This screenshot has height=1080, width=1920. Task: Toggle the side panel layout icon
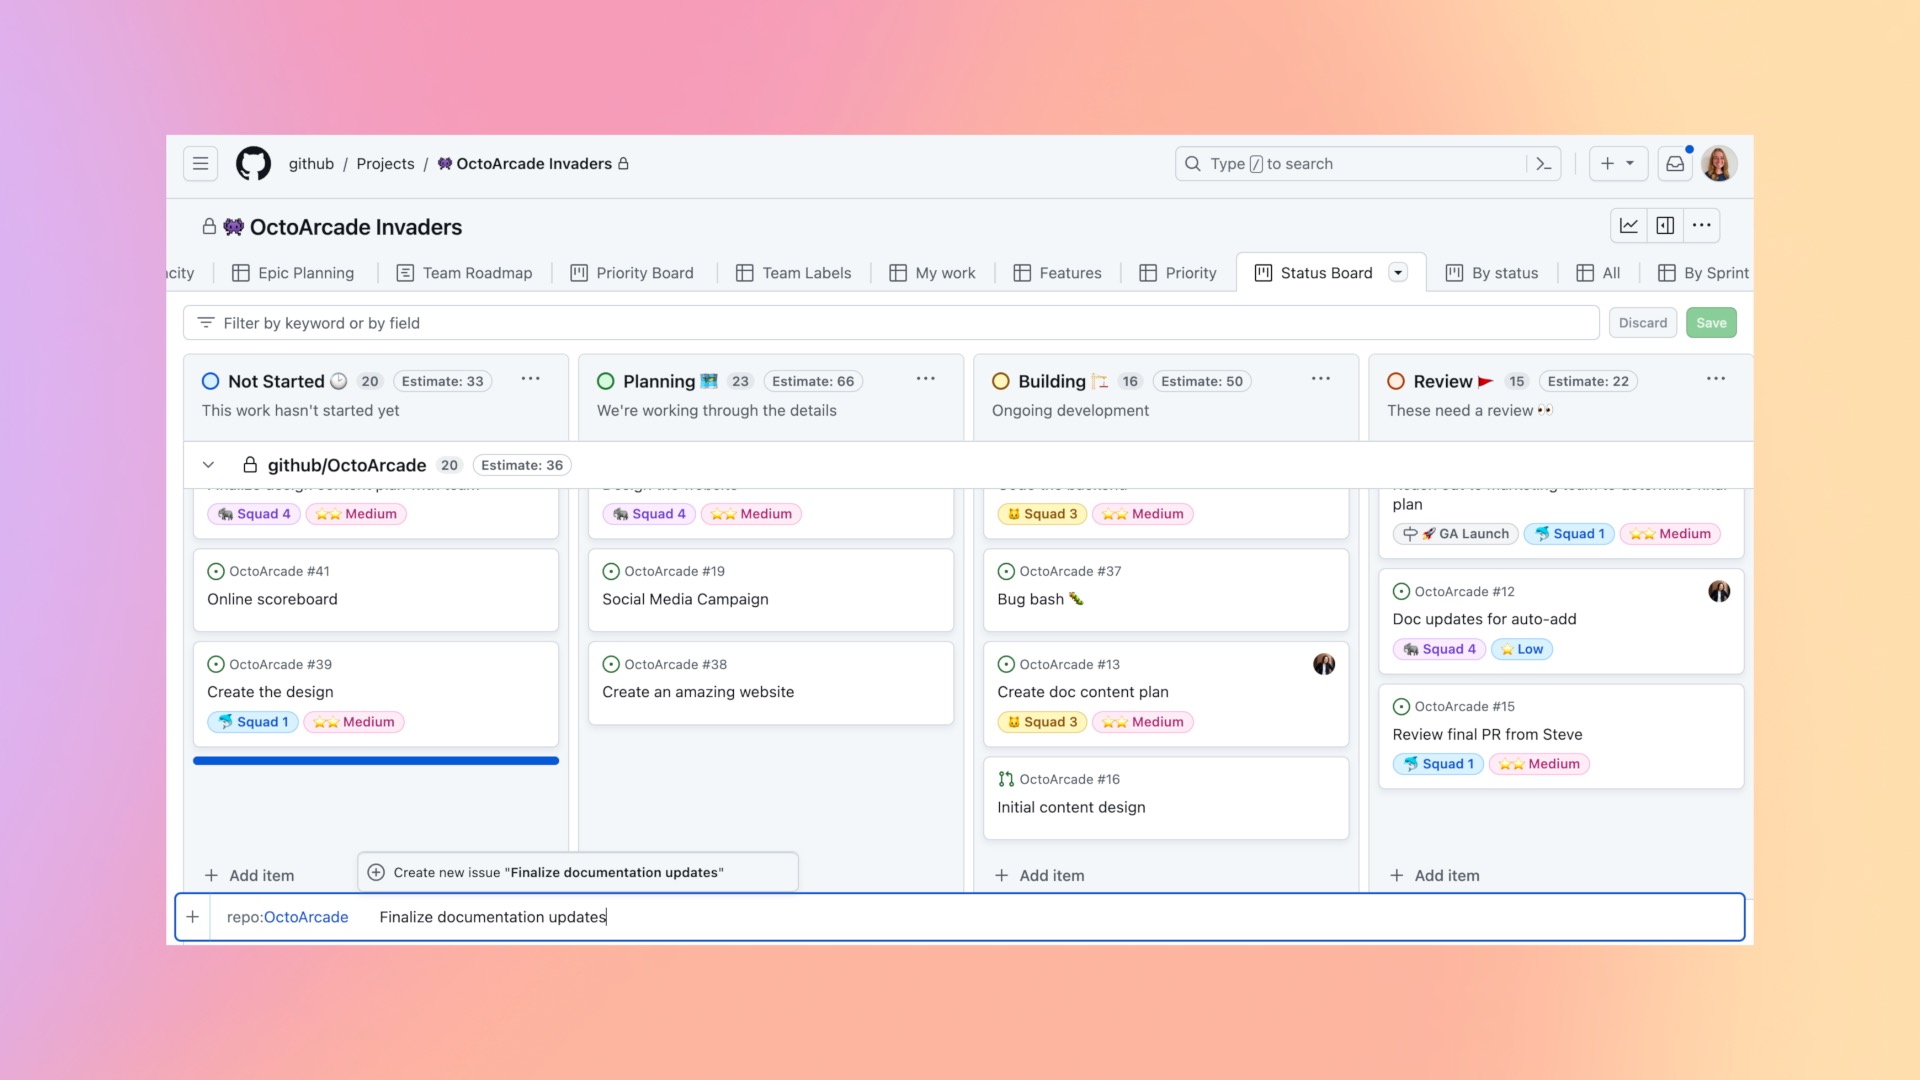[x=1666, y=226]
